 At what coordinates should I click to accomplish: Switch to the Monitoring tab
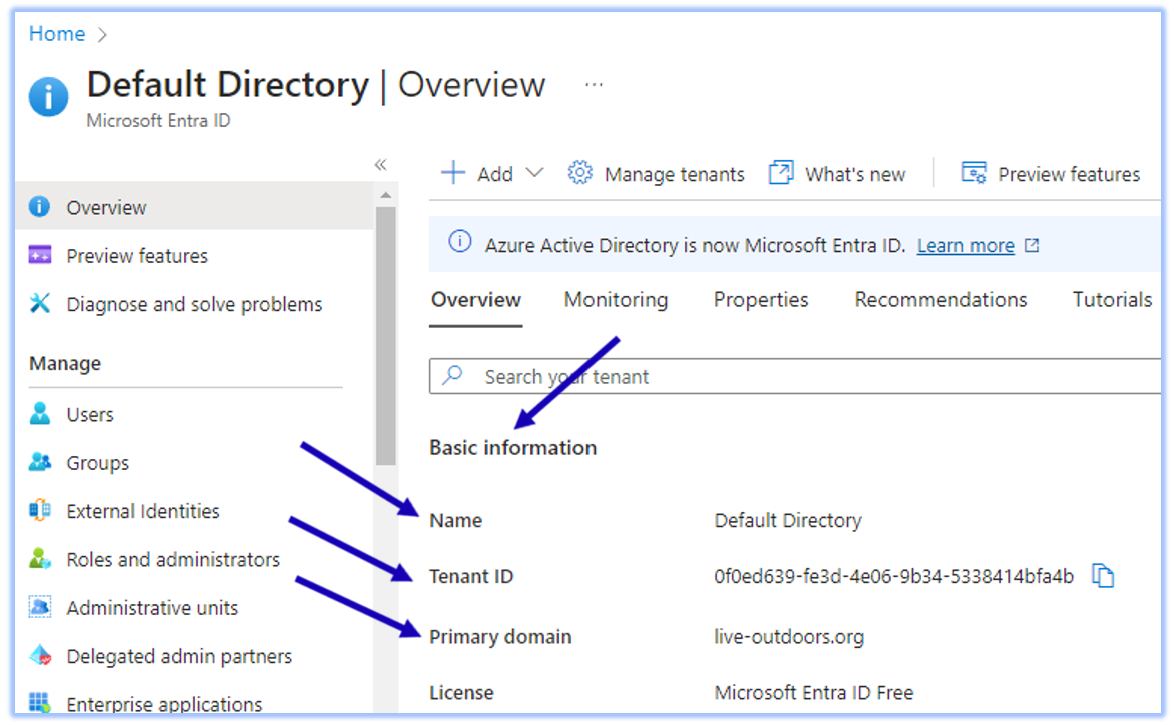point(616,300)
